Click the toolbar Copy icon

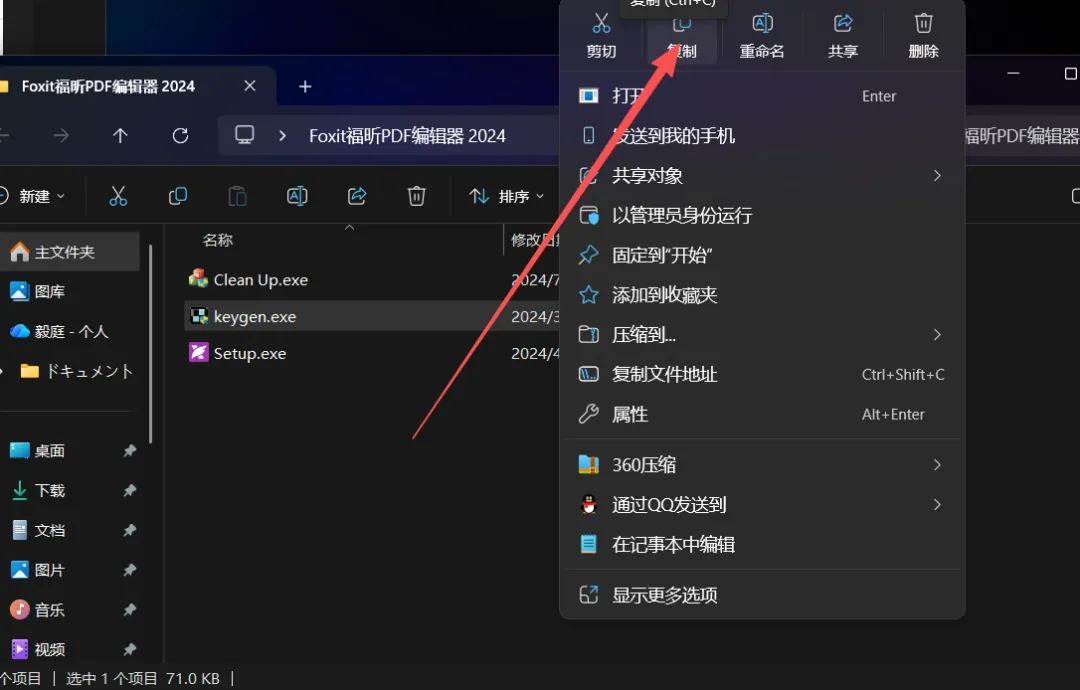click(178, 196)
